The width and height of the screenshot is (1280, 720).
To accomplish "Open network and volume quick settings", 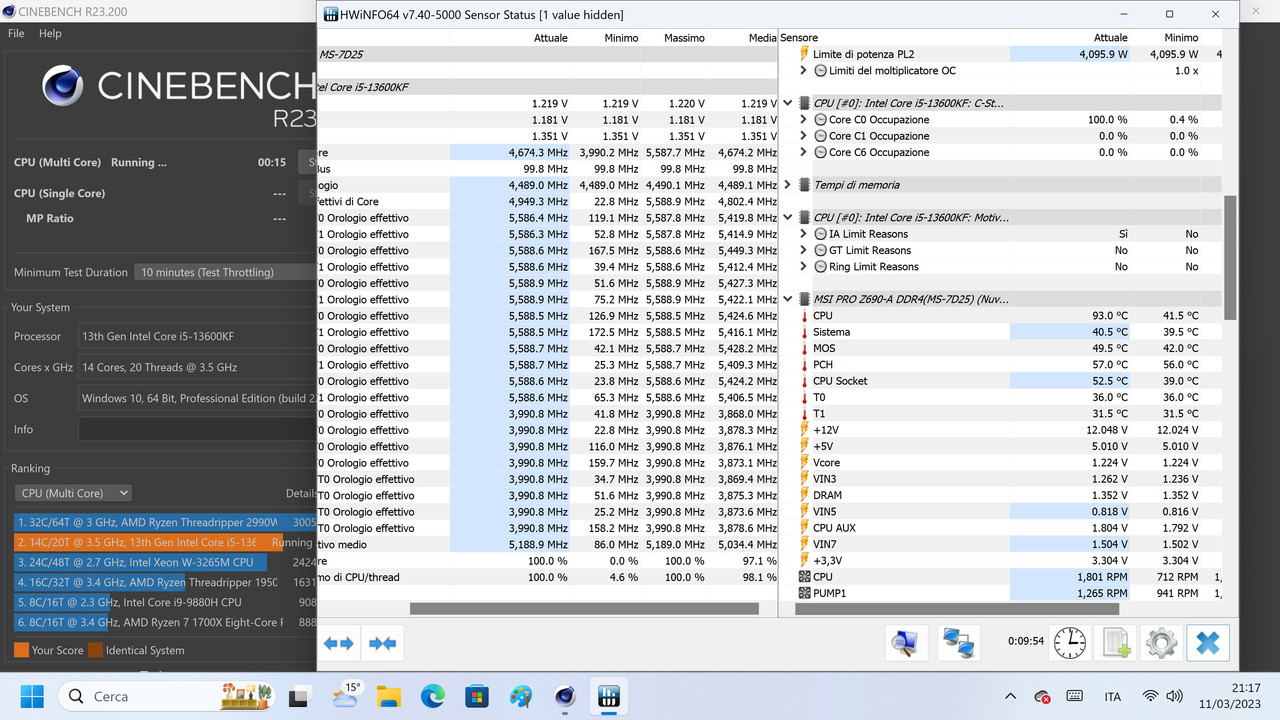I will tap(1163, 696).
